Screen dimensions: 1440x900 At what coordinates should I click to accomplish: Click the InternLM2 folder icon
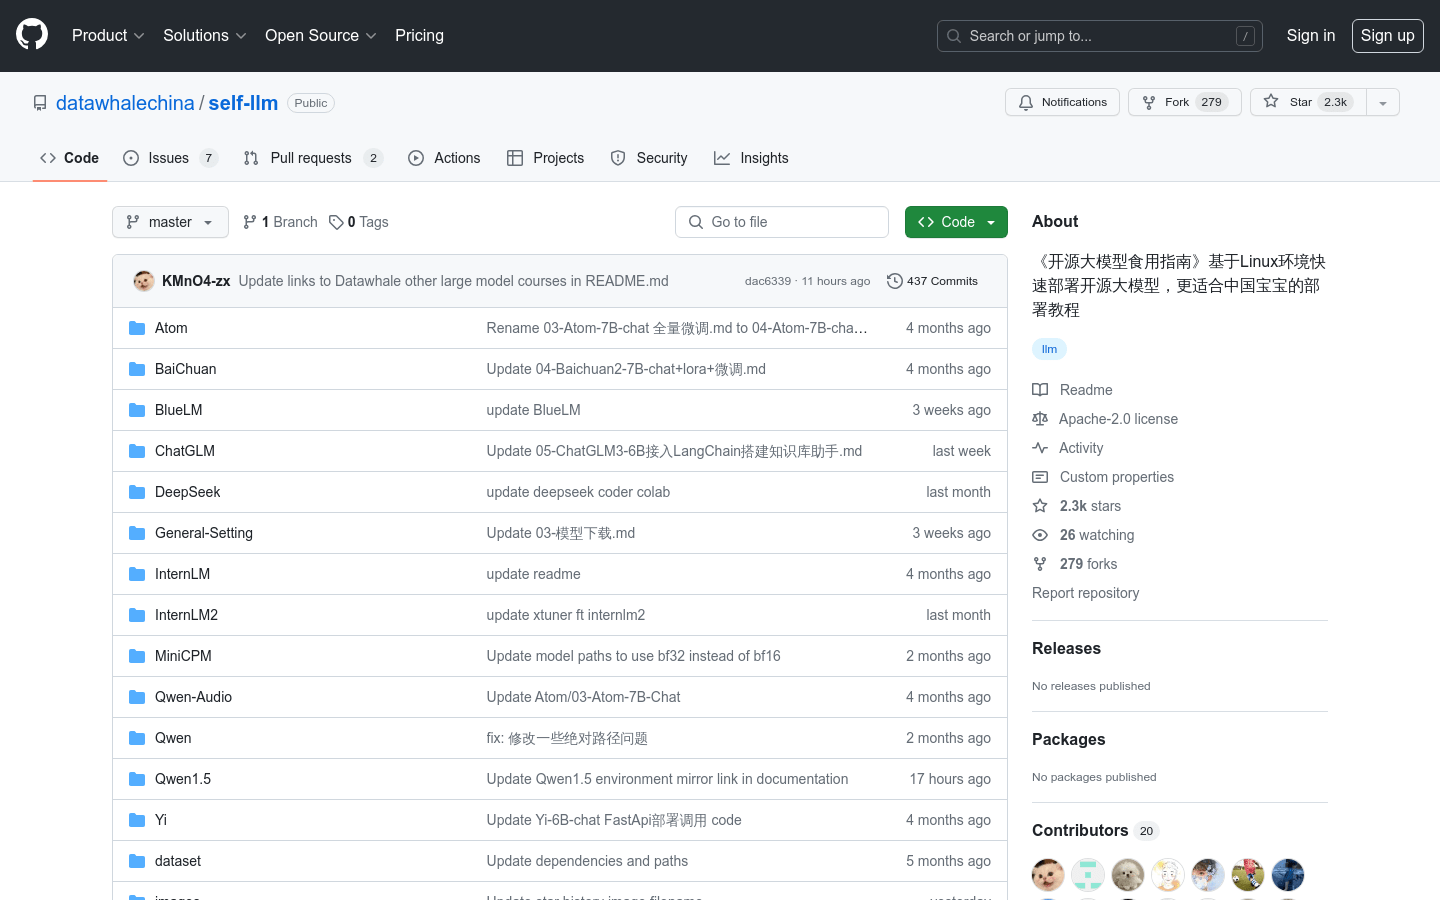(x=137, y=615)
